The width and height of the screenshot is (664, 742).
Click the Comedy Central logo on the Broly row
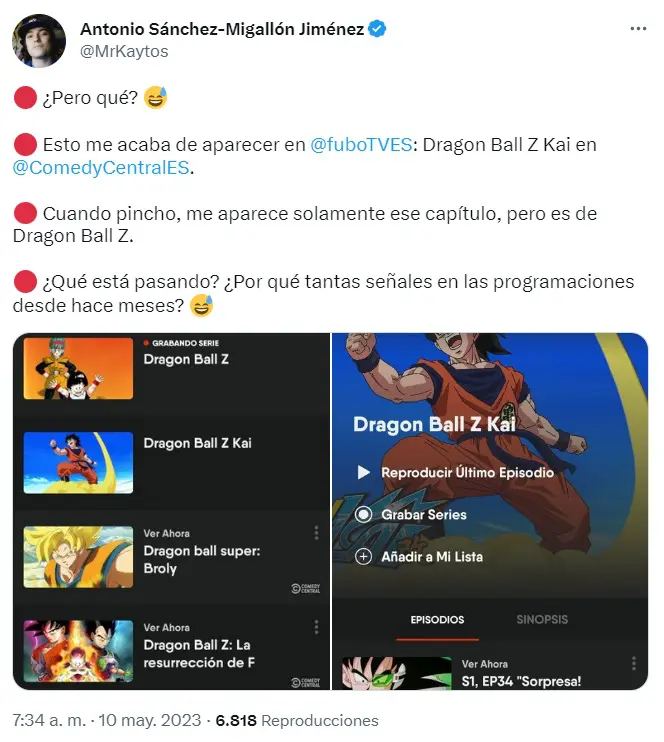(x=306, y=588)
